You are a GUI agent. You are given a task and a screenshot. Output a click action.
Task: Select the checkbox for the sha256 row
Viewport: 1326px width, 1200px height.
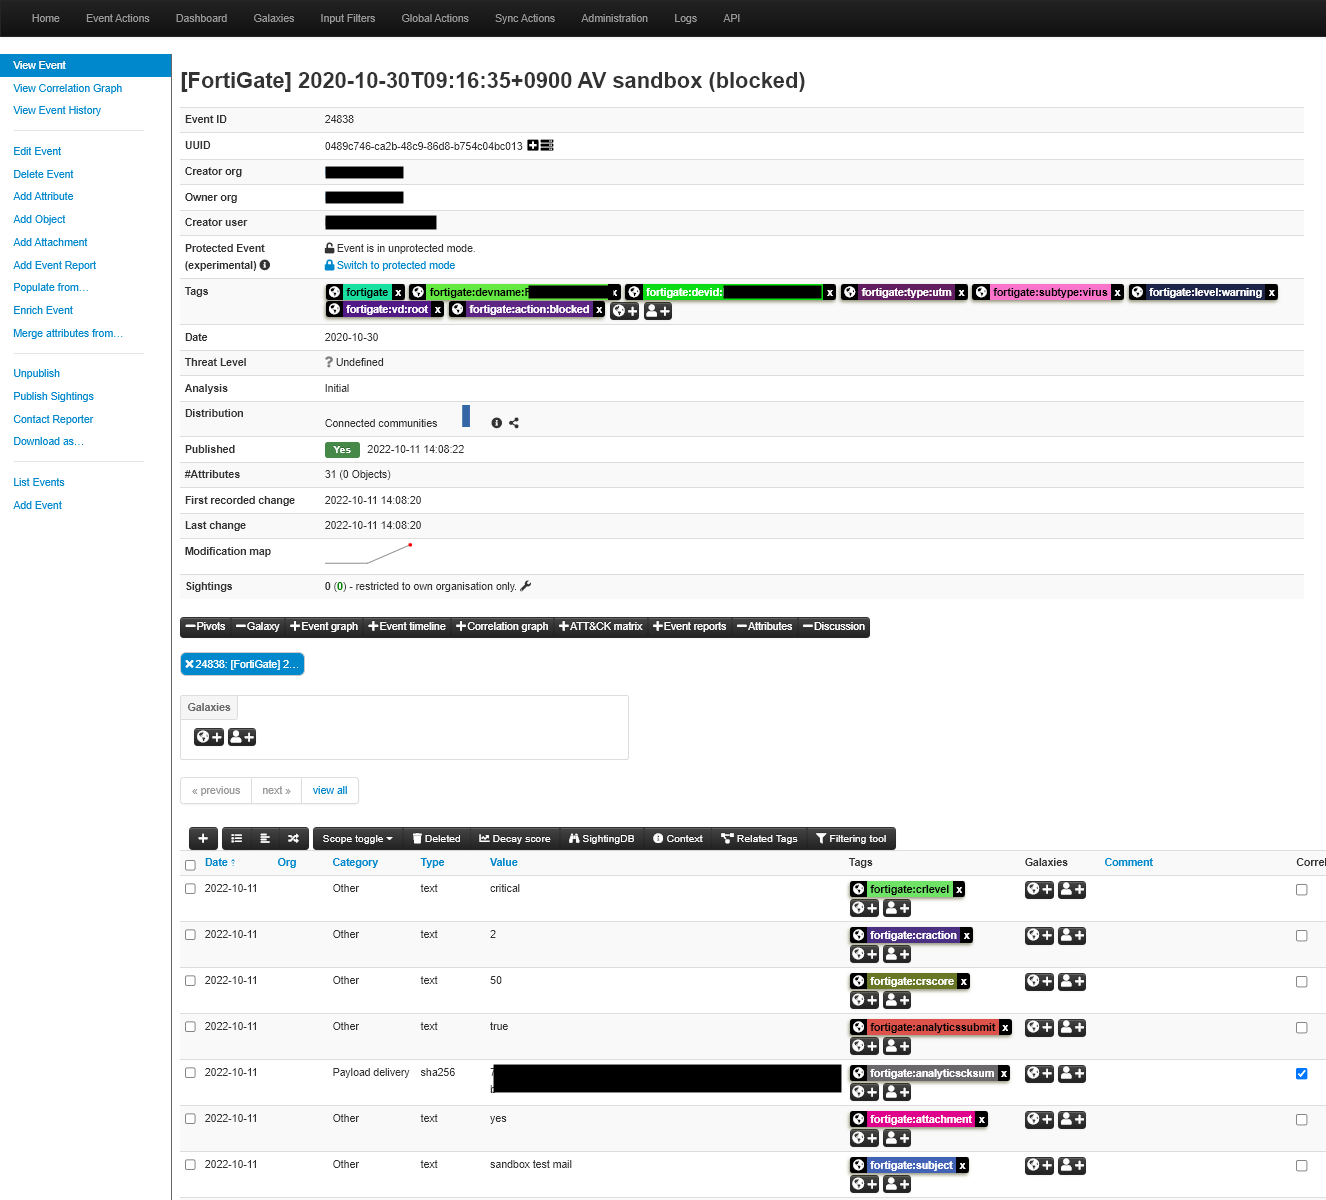190,1072
